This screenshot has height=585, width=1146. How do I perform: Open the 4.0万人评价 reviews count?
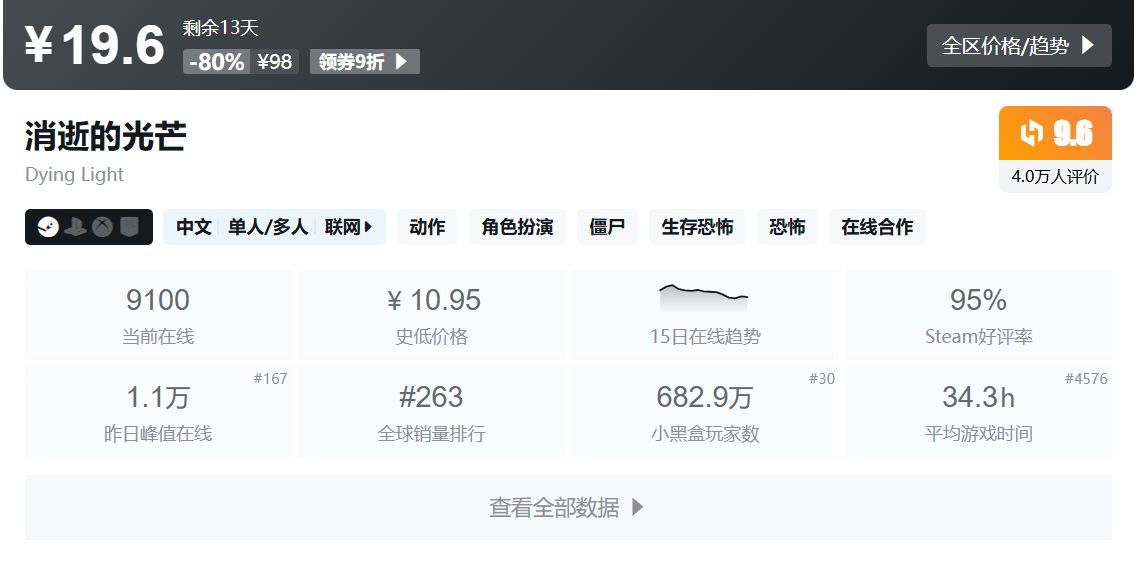pyautogui.click(x=1055, y=176)
